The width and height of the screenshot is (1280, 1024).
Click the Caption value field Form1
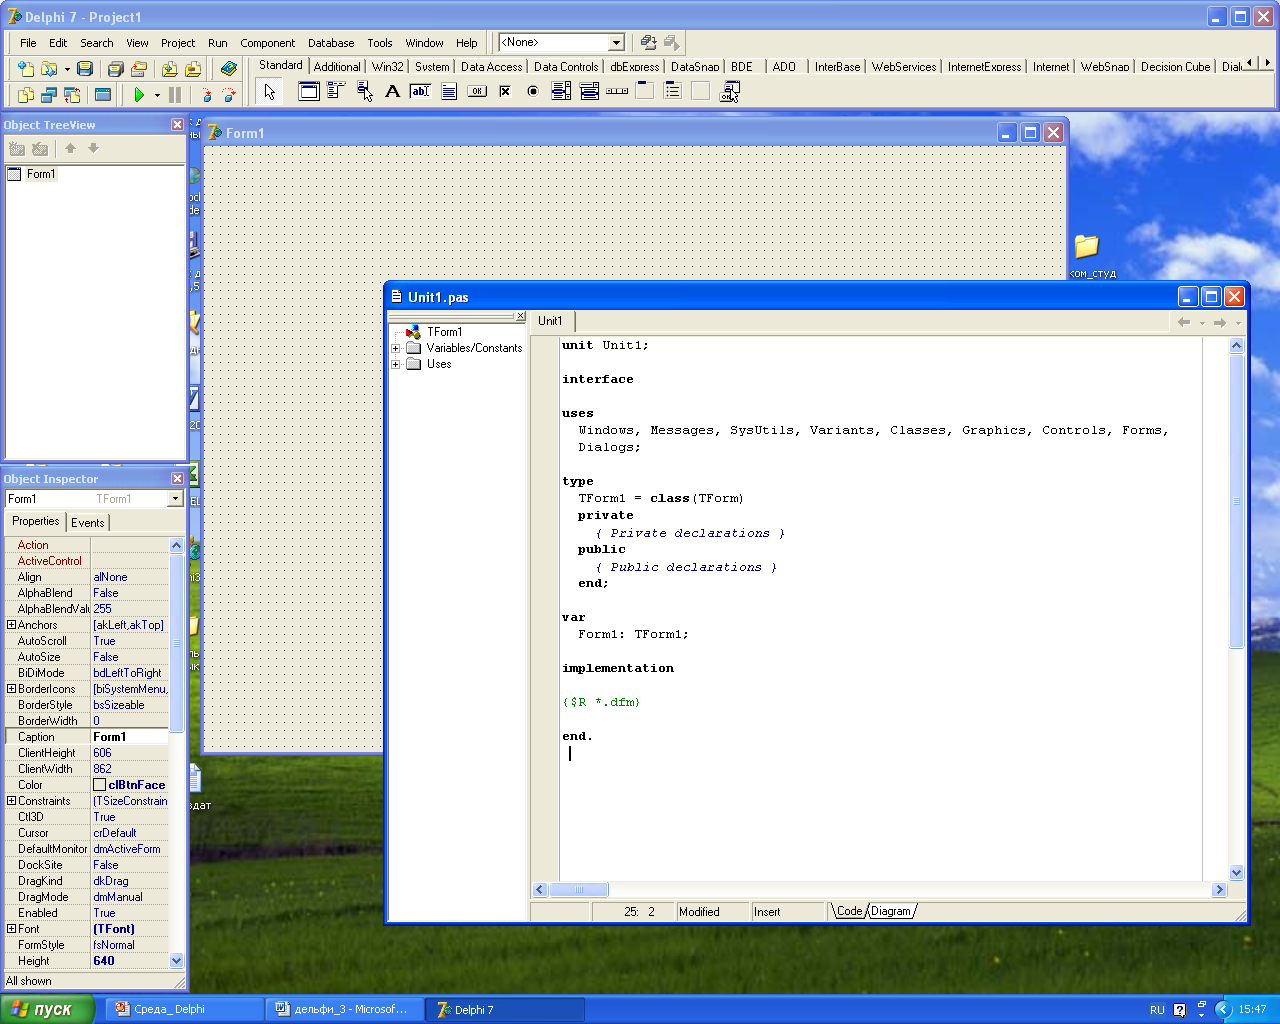click(x=130, y=737)
